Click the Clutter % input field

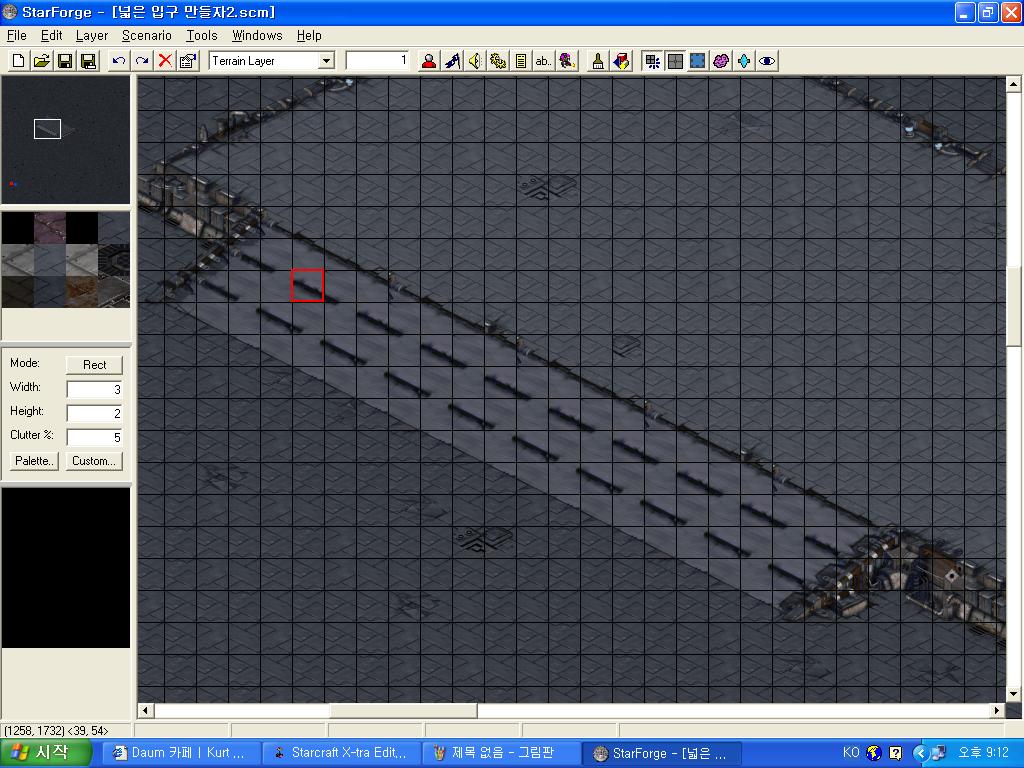tap(95, 437)
